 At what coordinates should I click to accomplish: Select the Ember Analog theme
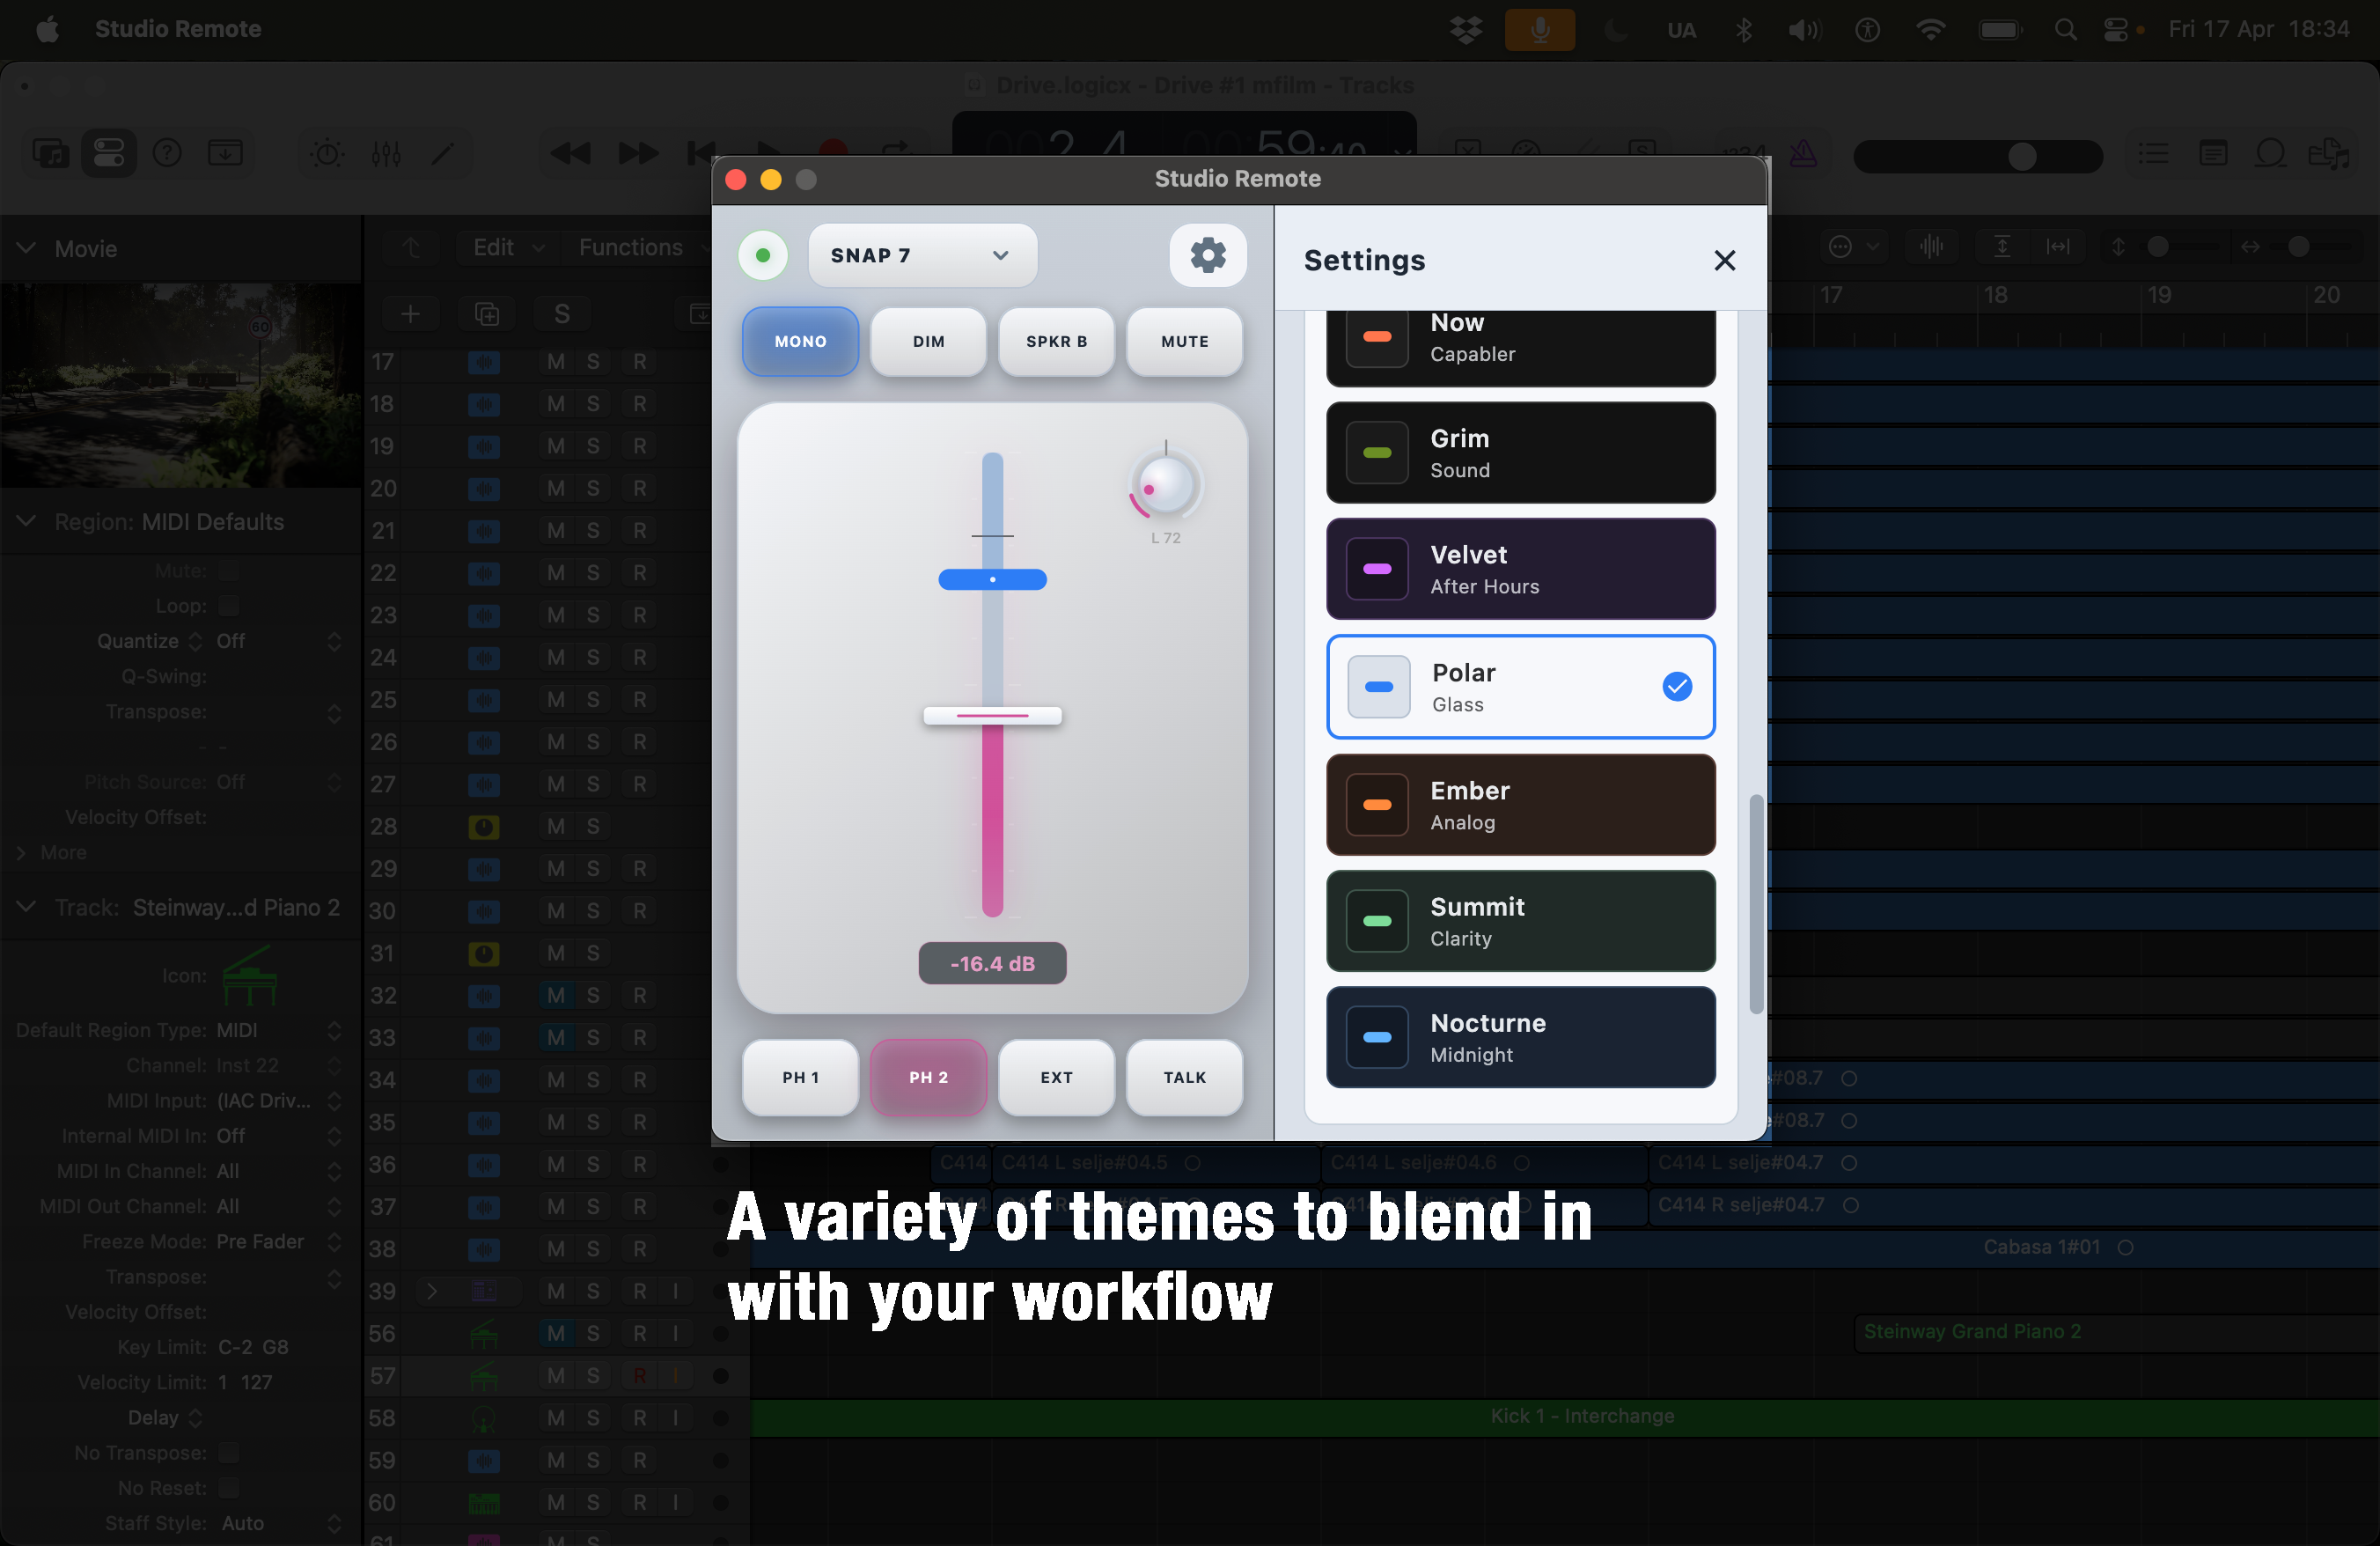coord(1519,805)
